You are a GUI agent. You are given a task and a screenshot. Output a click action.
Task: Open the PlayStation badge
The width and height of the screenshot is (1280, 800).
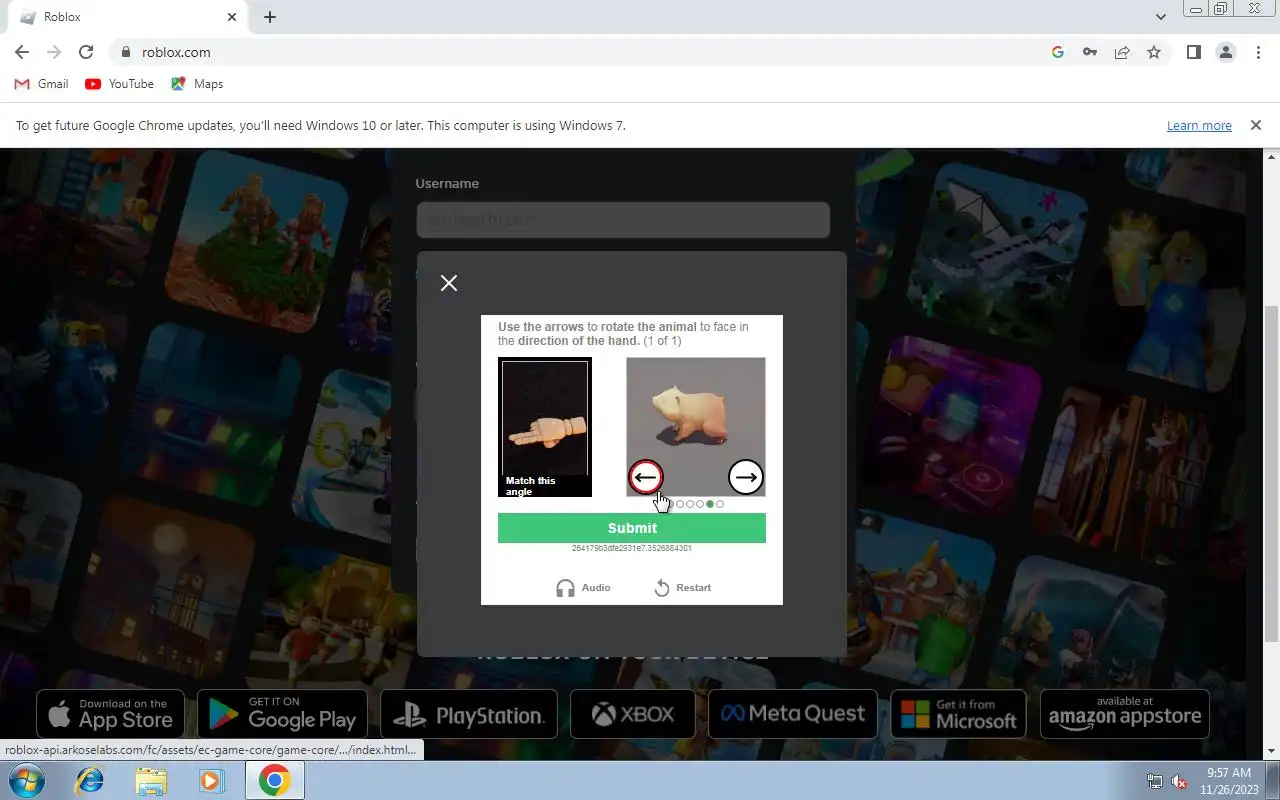click(469, 714)
